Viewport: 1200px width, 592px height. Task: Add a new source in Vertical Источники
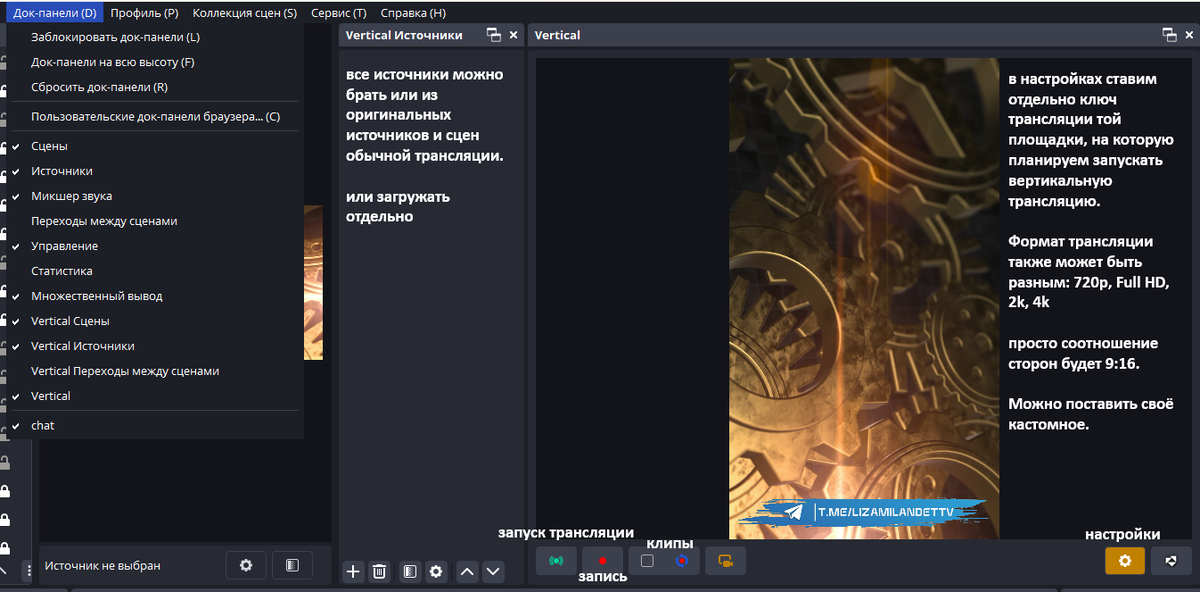click(353, 572)
